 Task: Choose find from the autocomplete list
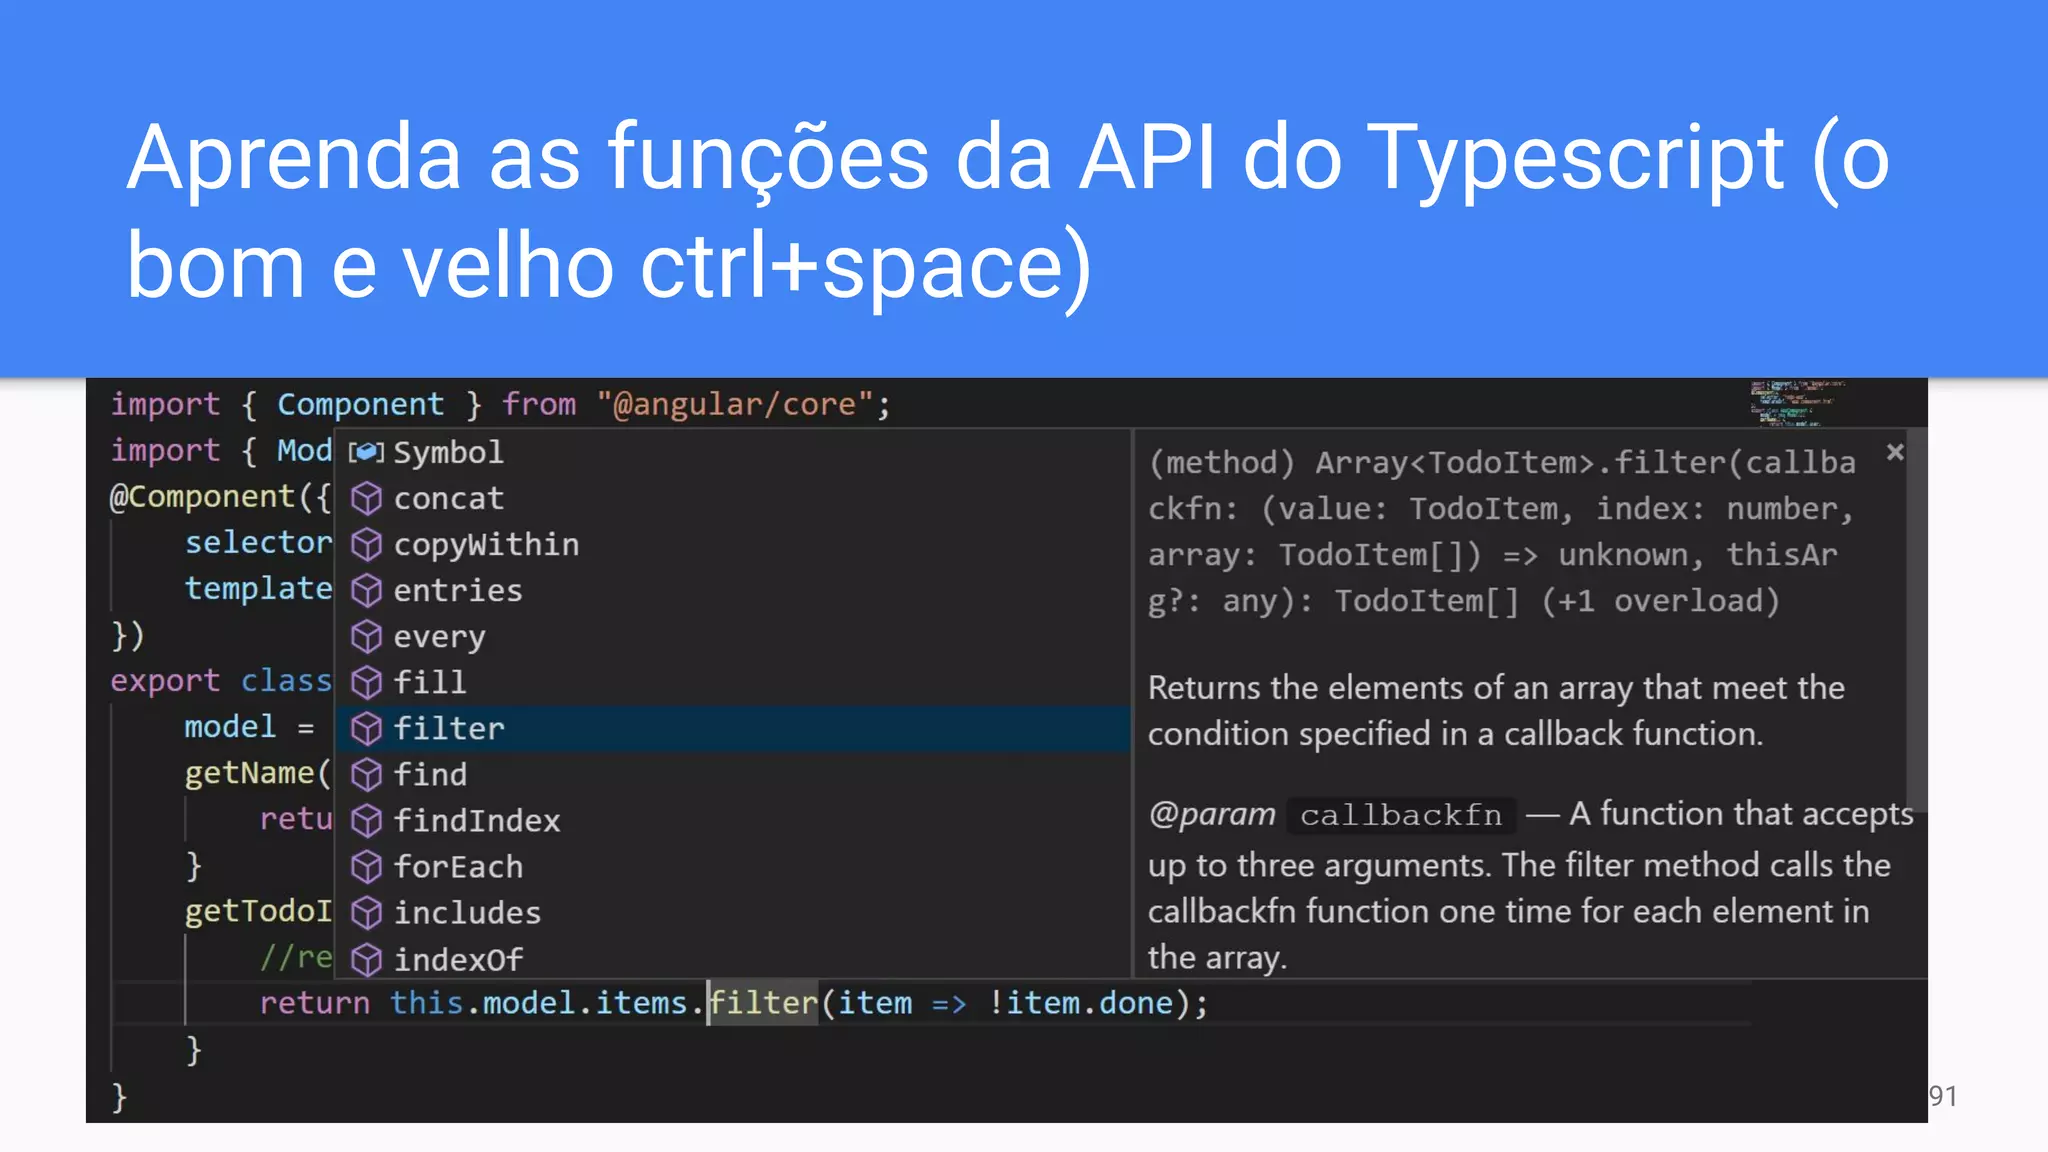coord(733,774)
